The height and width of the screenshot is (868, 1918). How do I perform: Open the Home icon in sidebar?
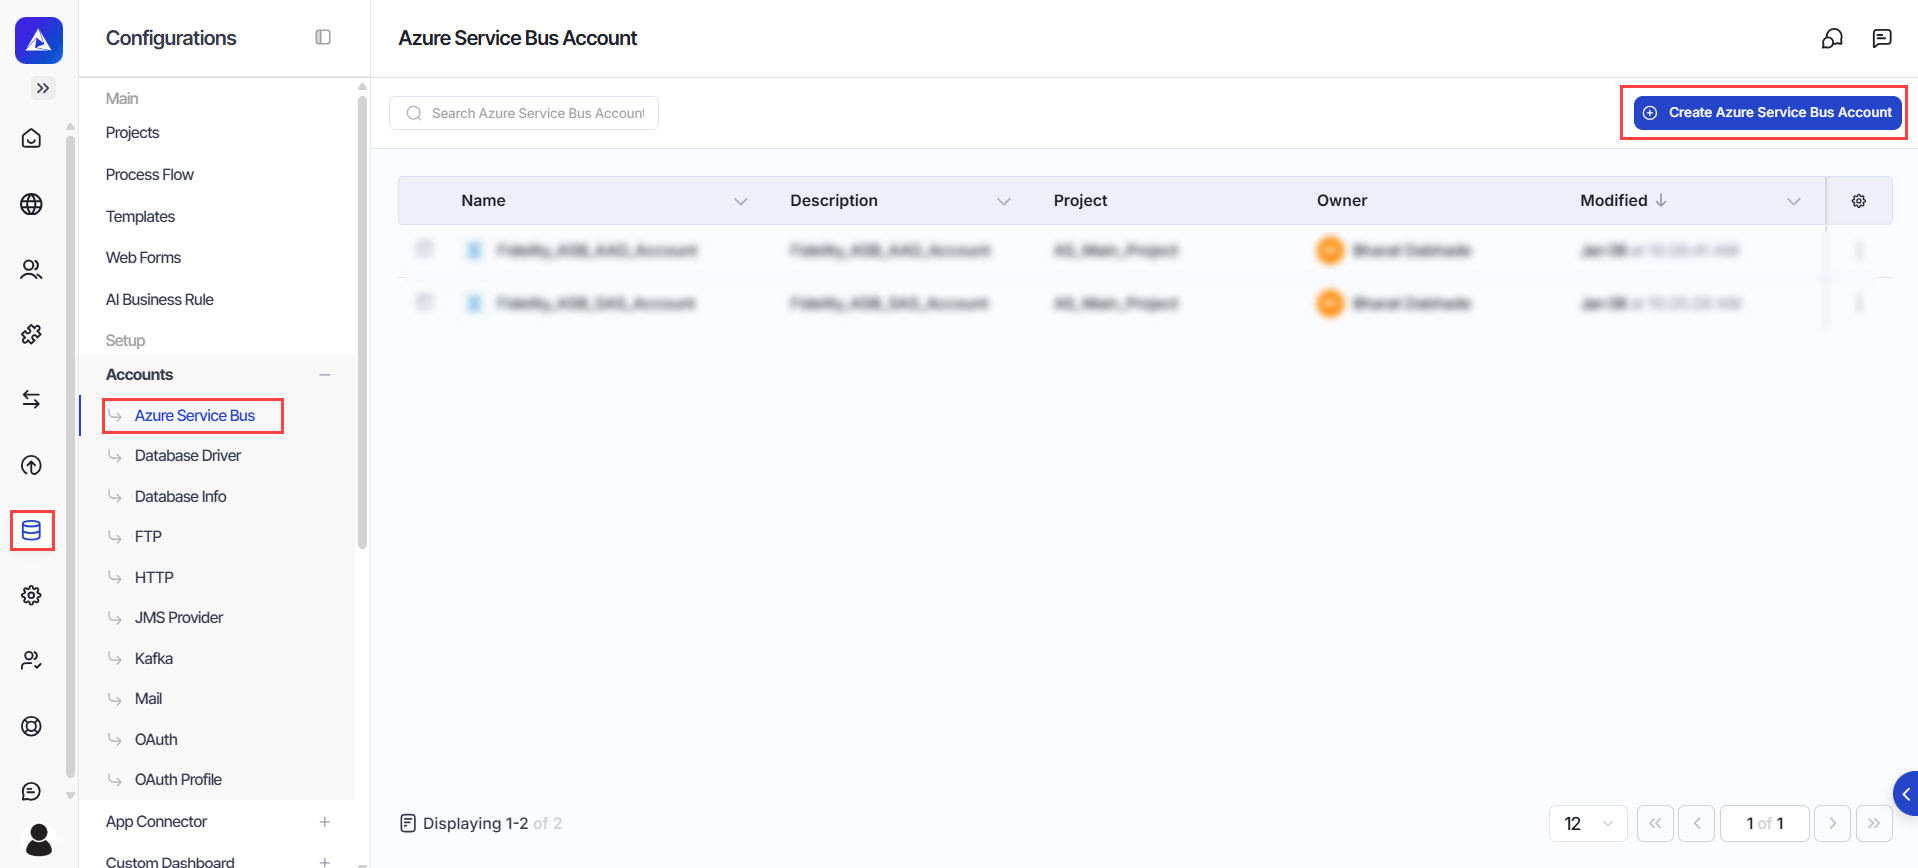tap(32, 138)
